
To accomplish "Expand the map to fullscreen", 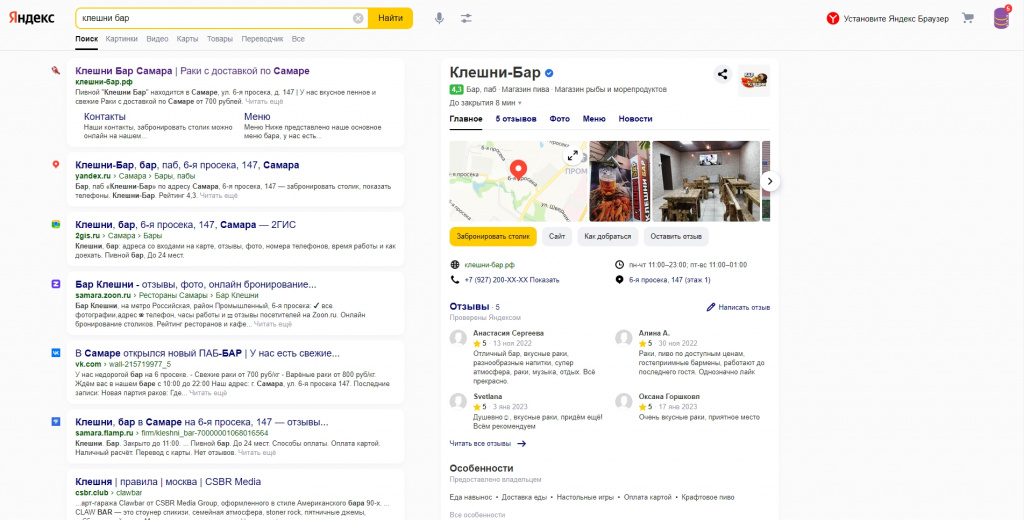I will (573, 155).
